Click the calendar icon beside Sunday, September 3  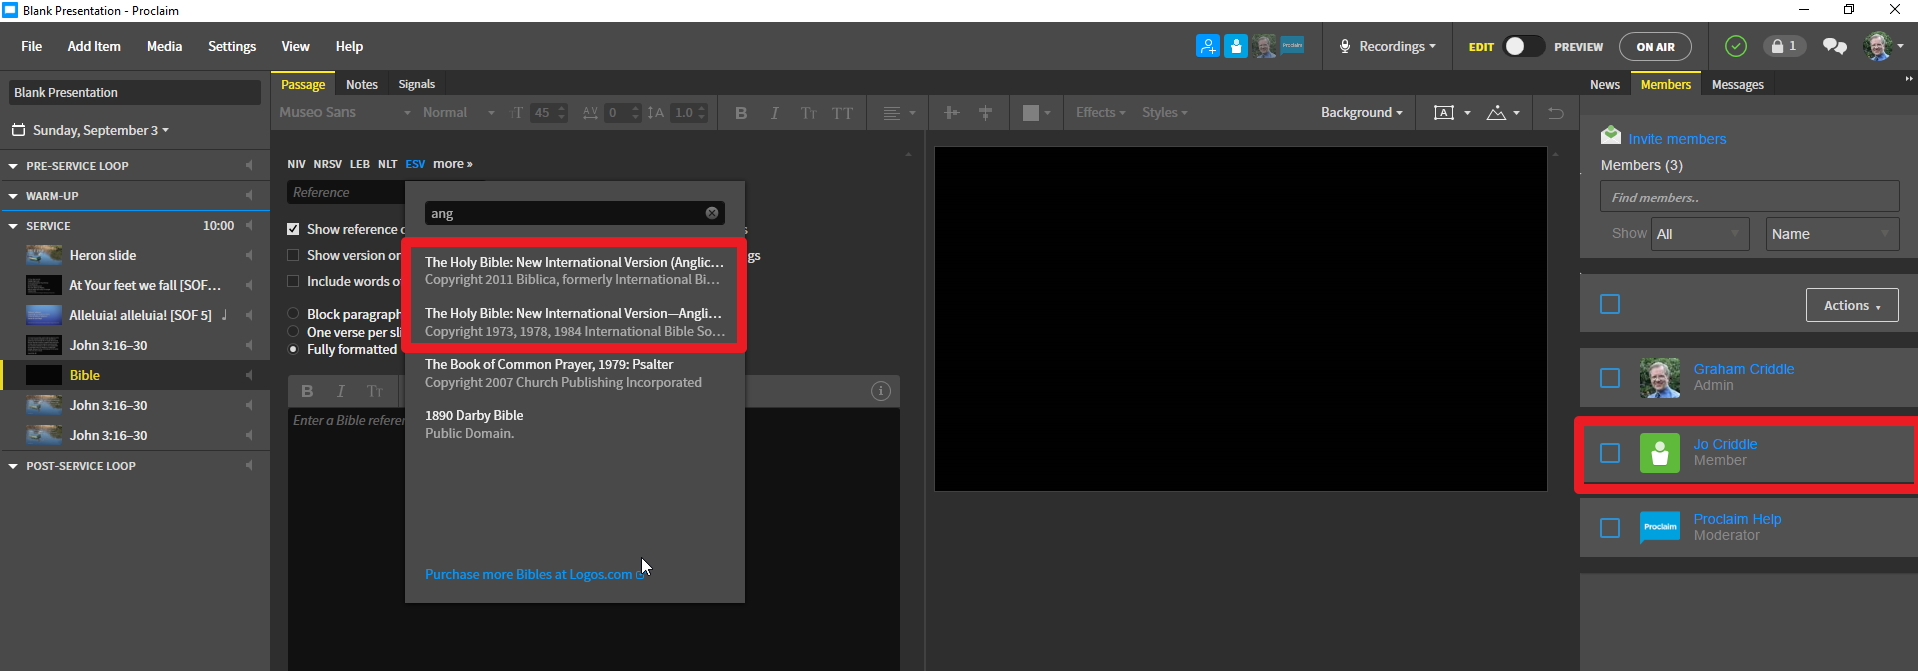[18, 130]
